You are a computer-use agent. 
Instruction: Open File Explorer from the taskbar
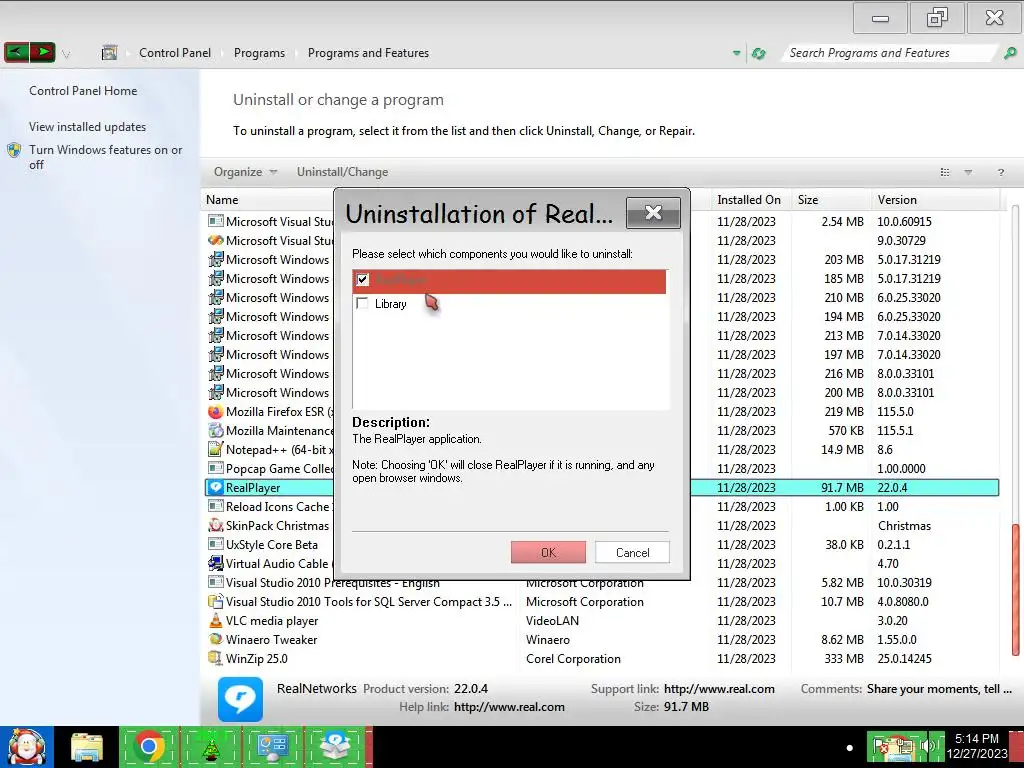[x=87, y=748]
